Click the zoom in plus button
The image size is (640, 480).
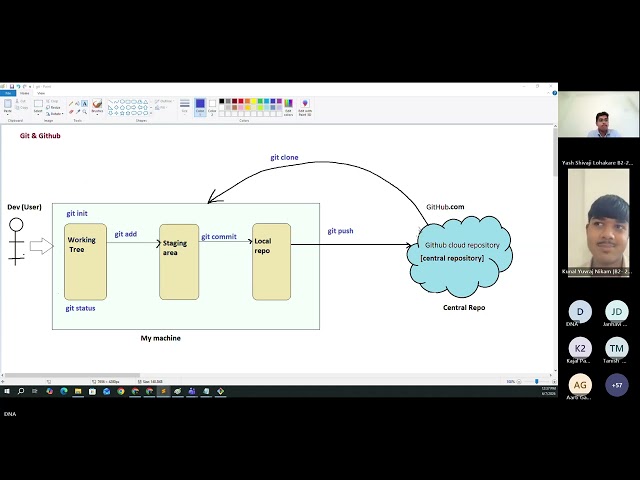[552, 381]
